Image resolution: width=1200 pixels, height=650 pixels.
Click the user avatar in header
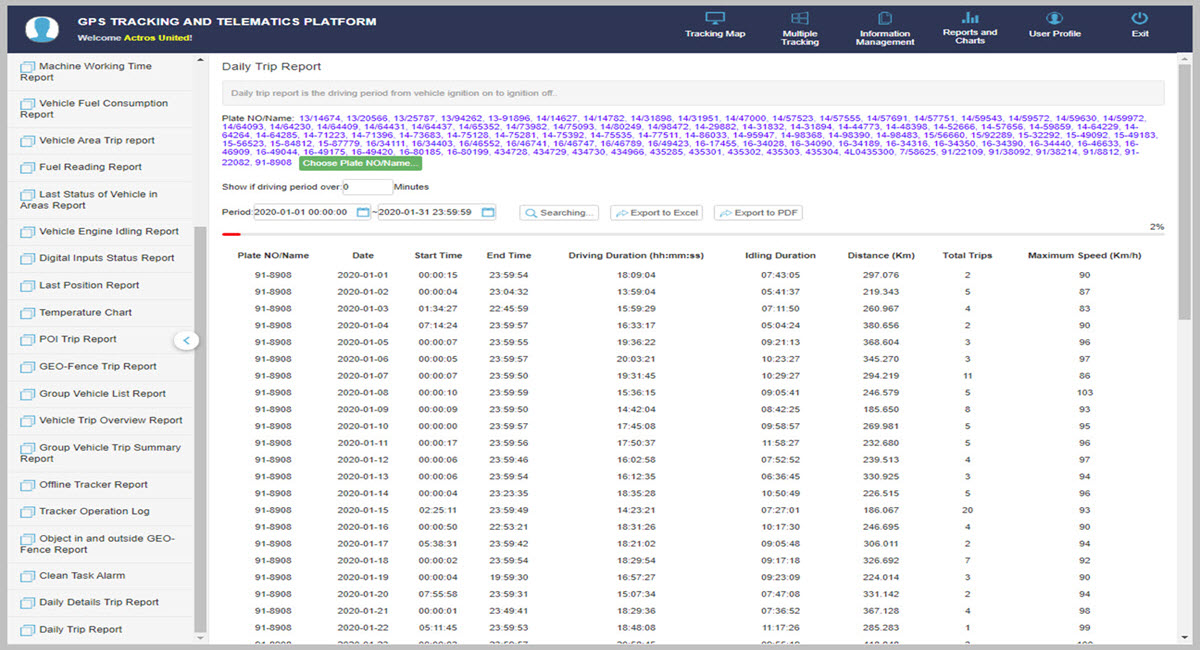[41, 28]
